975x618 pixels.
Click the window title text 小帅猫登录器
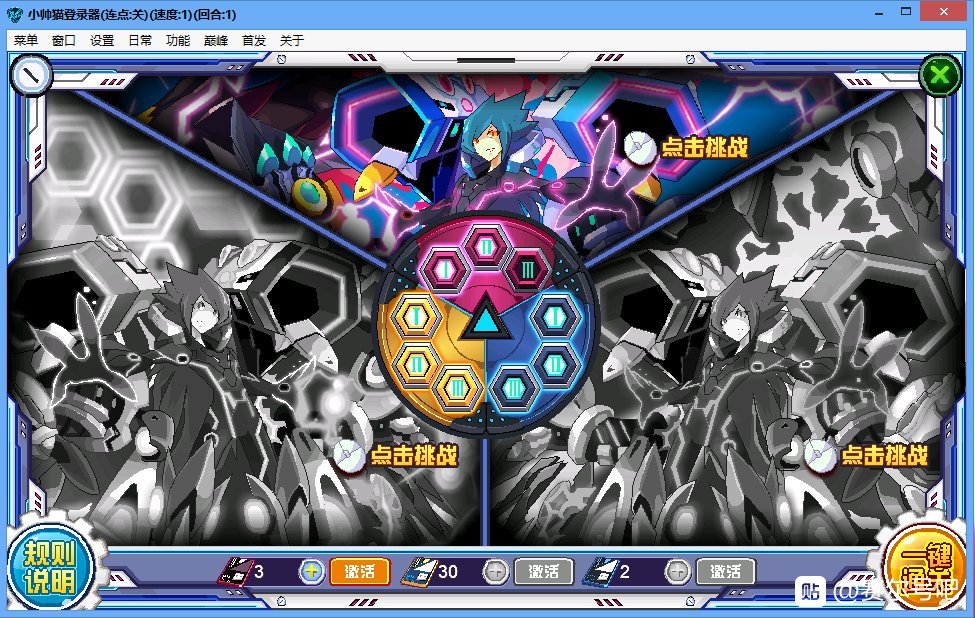(x=64, y=14)
